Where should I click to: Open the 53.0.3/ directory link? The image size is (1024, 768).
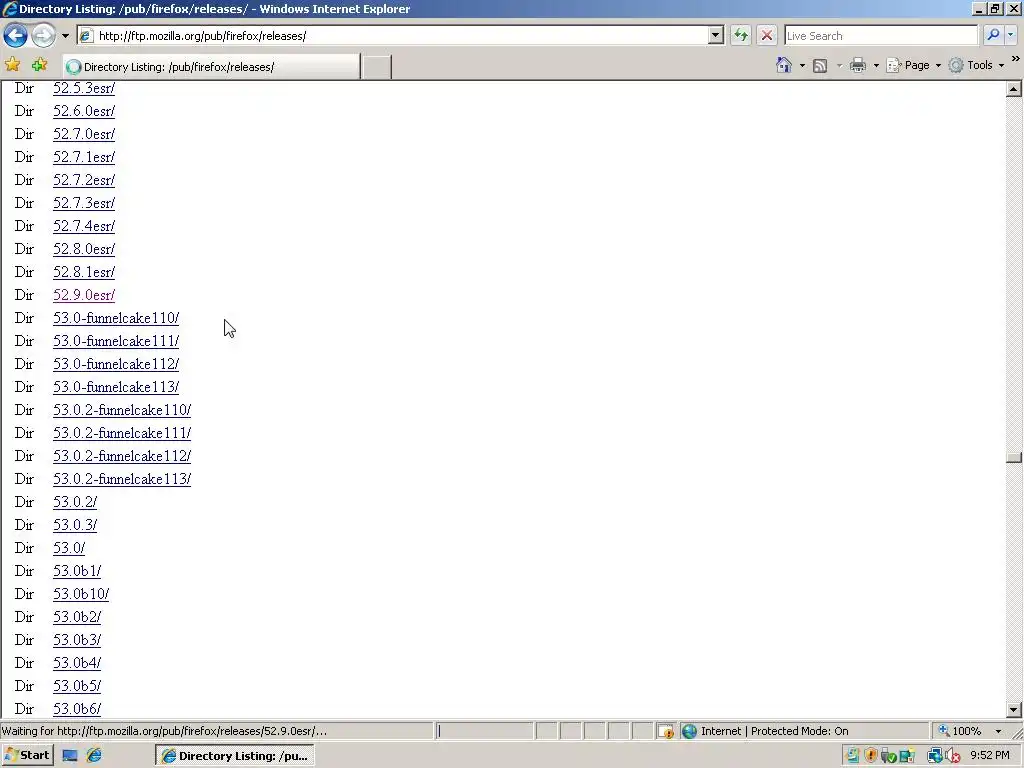(x=75, y=524)
